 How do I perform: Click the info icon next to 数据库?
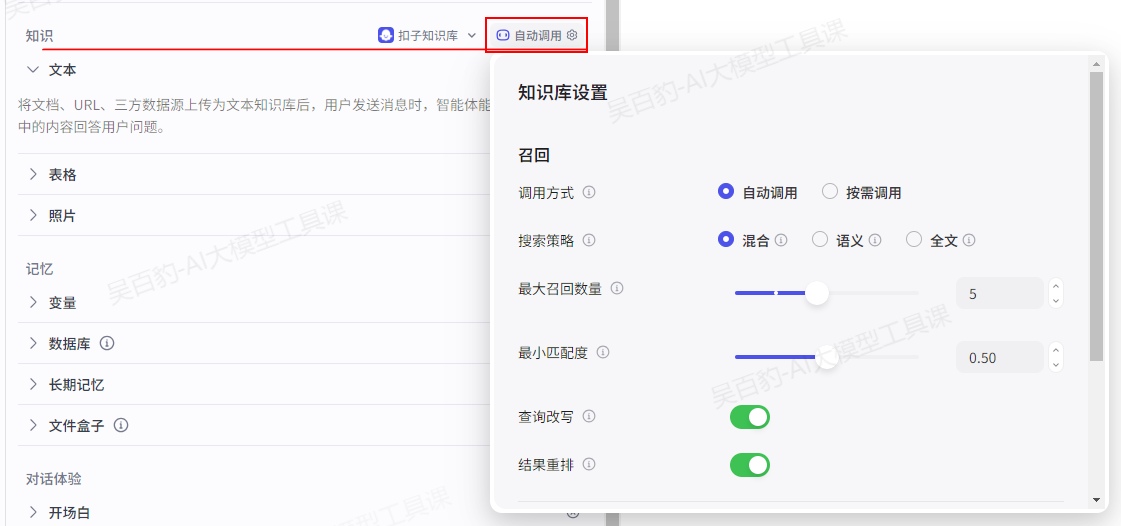(107, 343)
